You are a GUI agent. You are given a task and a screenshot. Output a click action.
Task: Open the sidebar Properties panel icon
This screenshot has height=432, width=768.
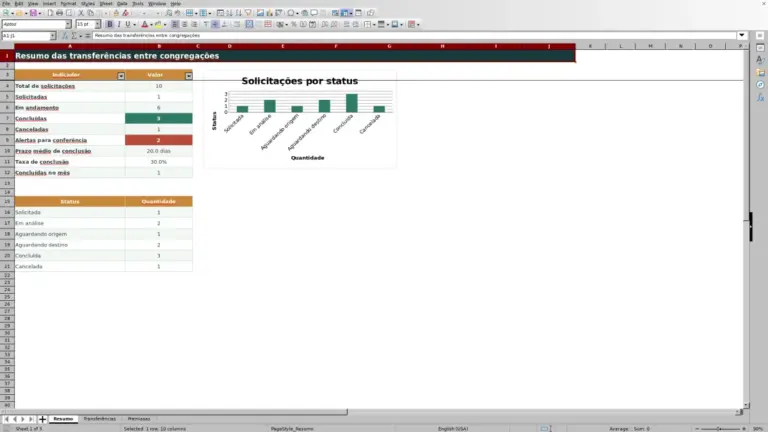click(x=760, y=48)
